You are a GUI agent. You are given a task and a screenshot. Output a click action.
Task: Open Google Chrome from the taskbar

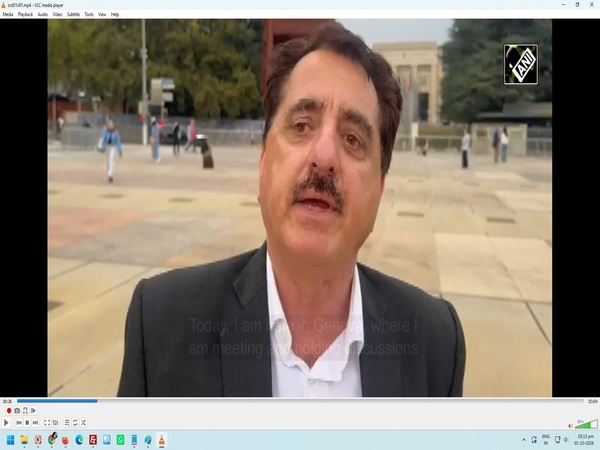click(x=52, y=440)
